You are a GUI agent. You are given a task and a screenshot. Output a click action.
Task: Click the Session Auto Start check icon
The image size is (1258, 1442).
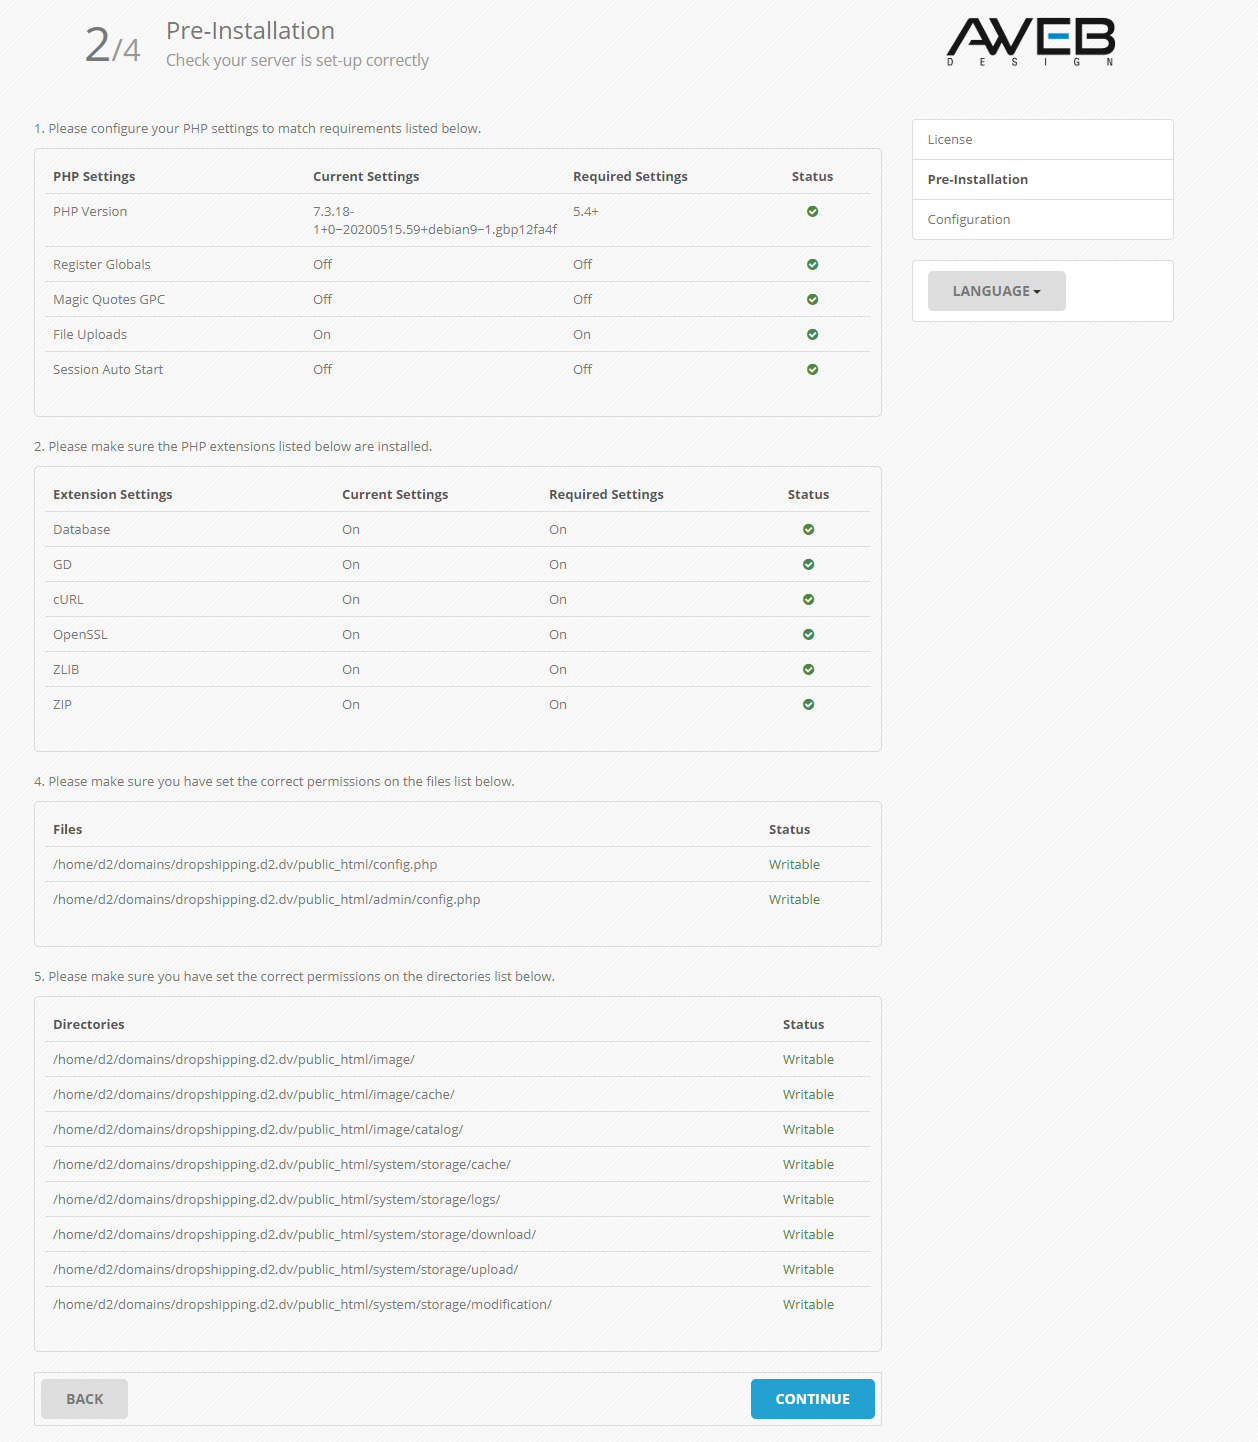click(x=812, y=370)
